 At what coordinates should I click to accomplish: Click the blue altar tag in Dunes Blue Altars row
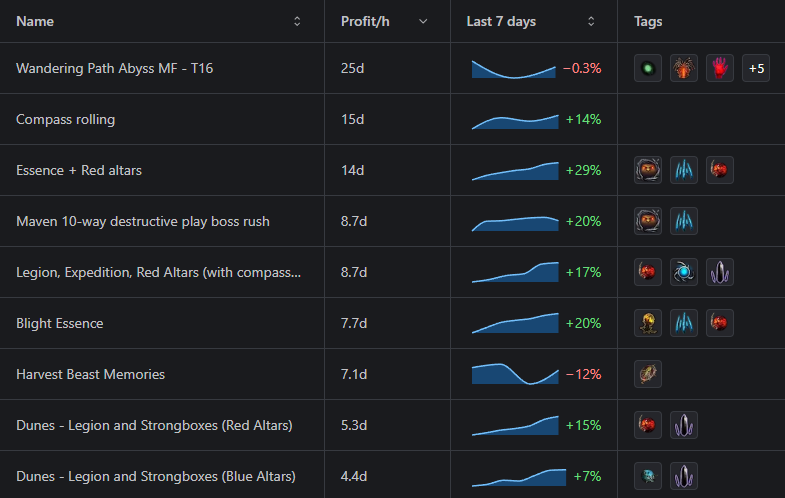point(648,476)
